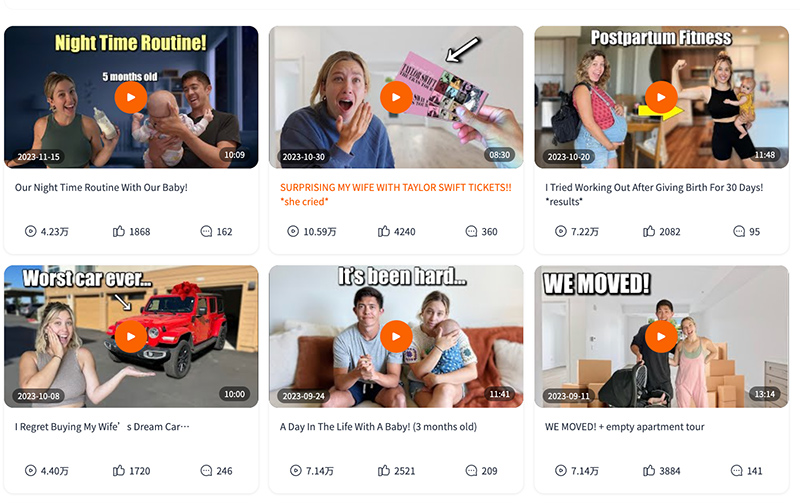Click the like icon showing 1868
Image resolution: width=800 pixels, height=503 pixels.
tap(118, 232)
